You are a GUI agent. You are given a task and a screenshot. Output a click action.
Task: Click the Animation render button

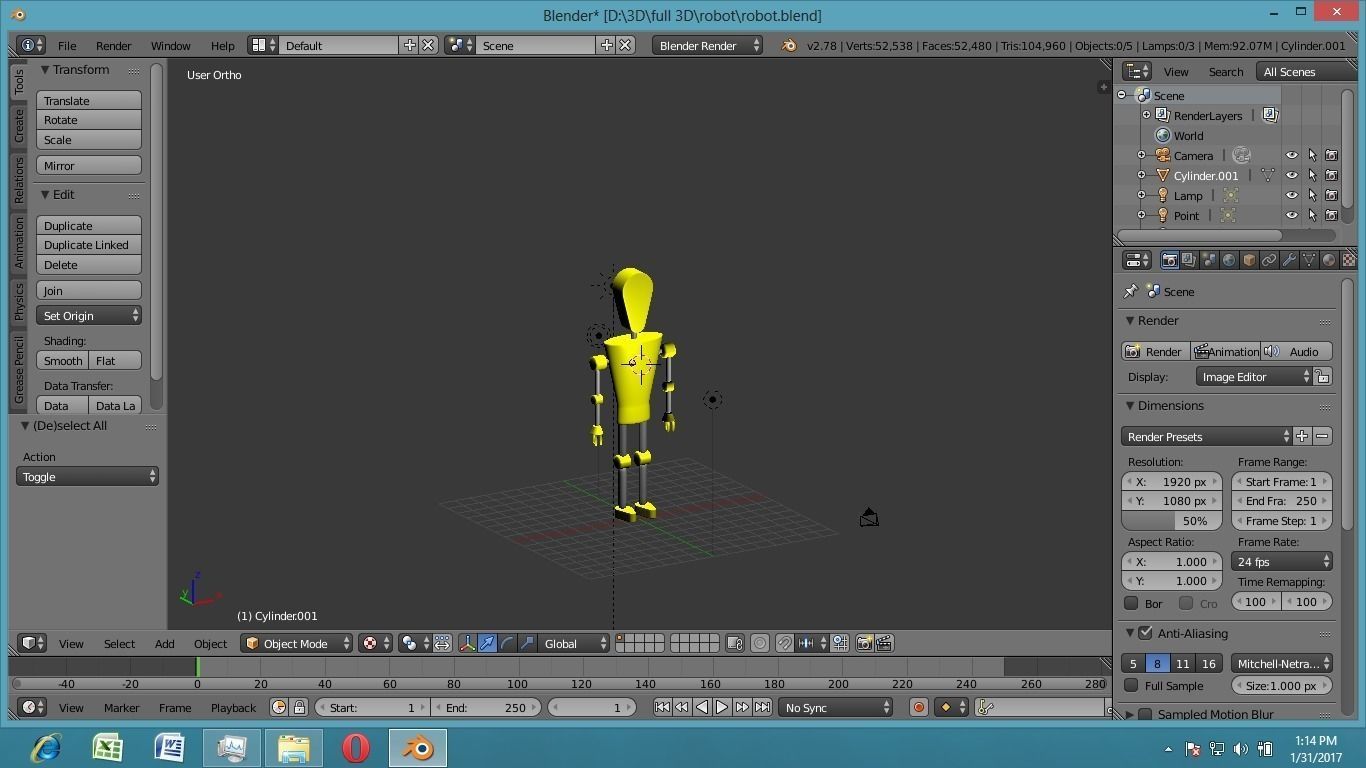click(x=1226, y=352)
